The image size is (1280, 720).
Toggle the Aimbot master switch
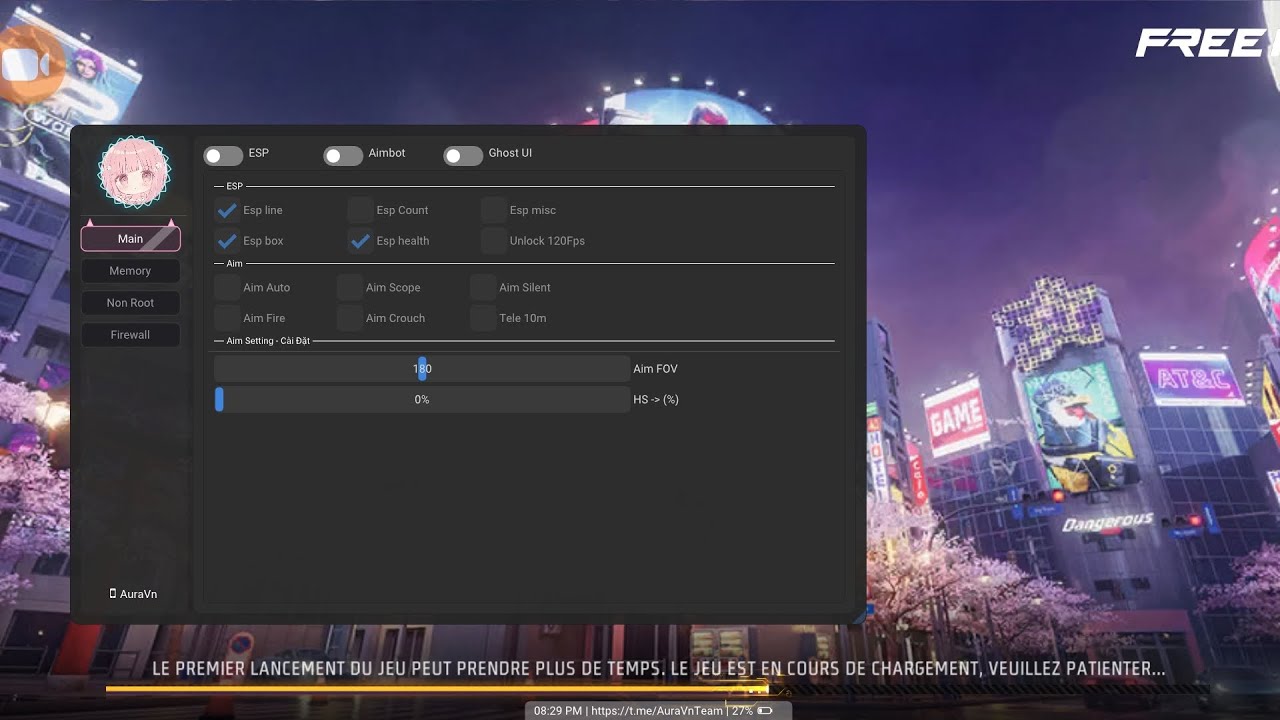(343, 156)
